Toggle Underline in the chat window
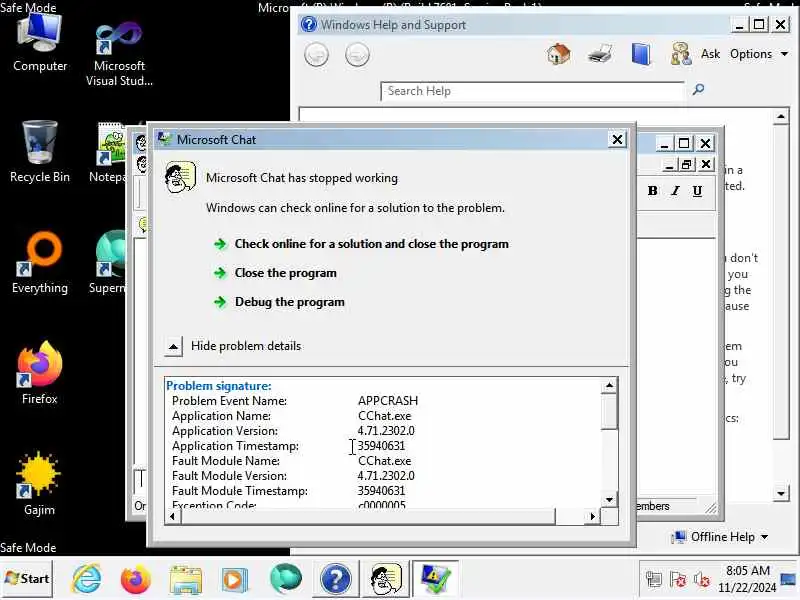Viewport: 800px width, 600px height. click(697, 191)
